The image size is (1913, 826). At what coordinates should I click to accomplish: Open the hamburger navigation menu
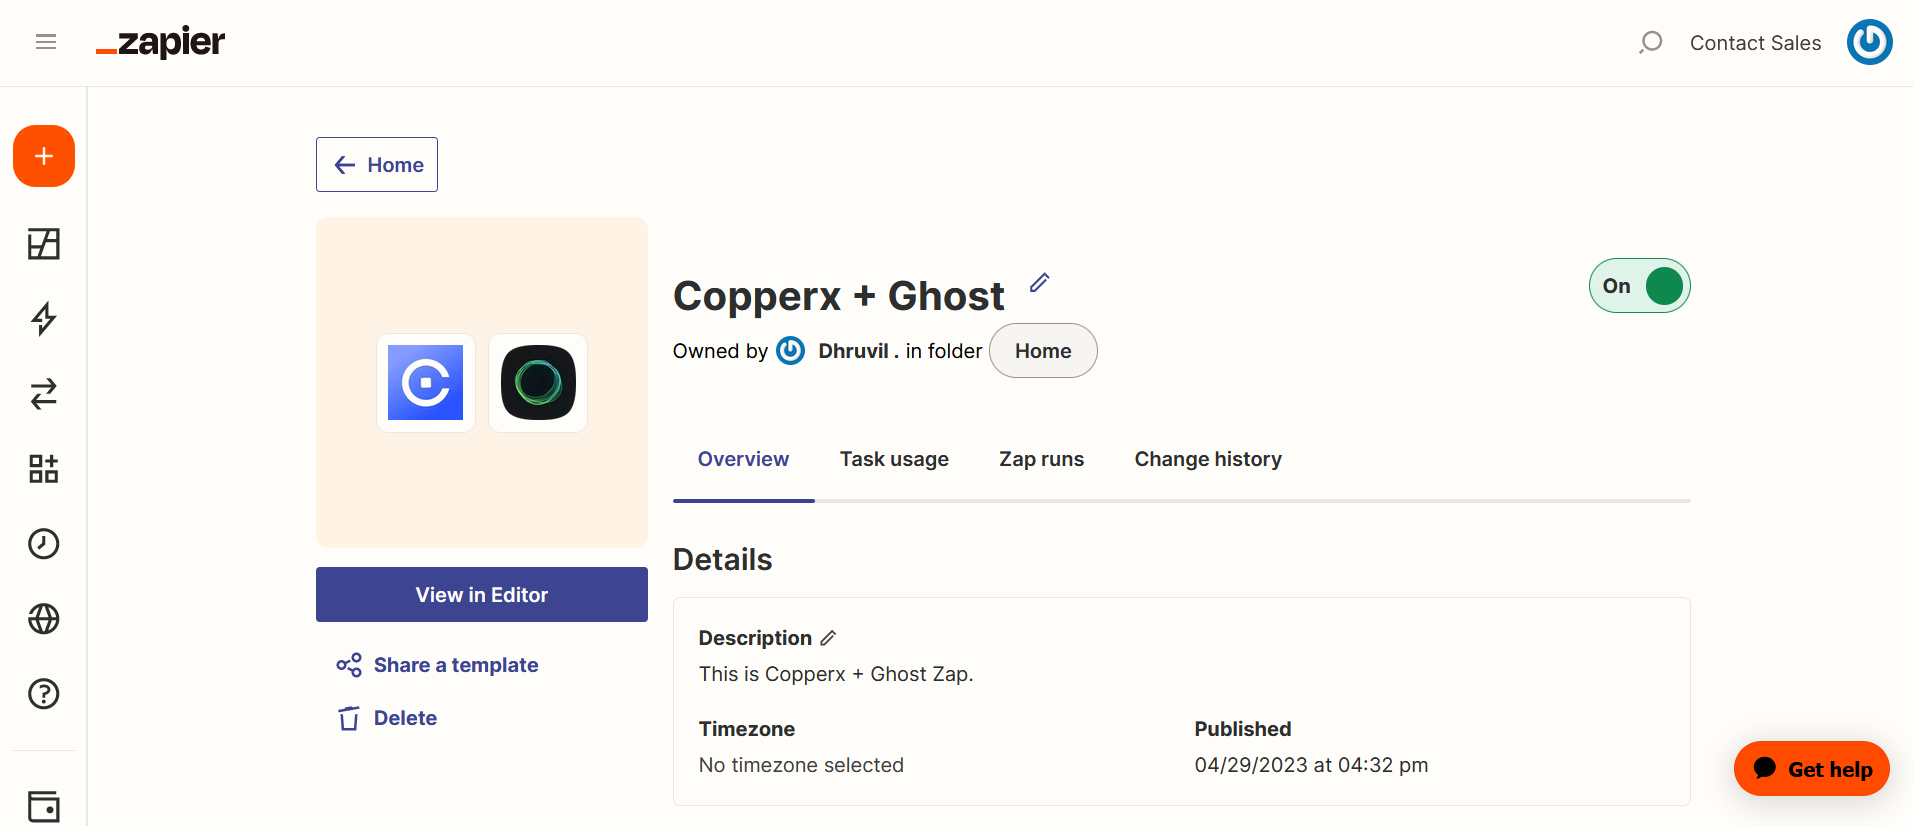[46, 42]
